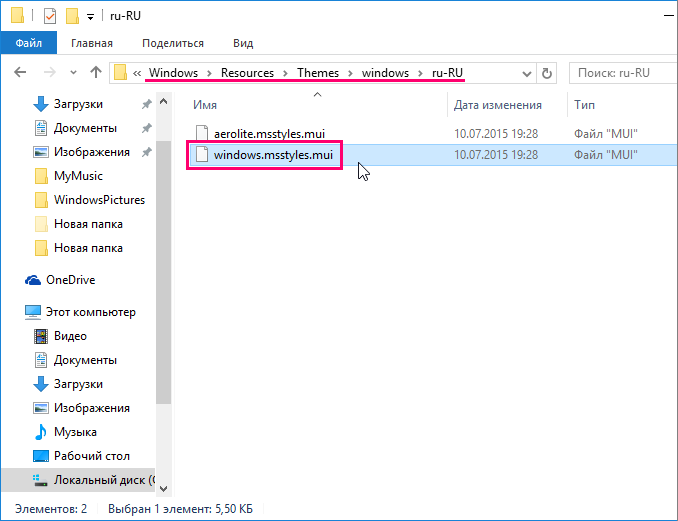Viewport: 678px width, 521px height.
Task: Open the MyMusic folder
Action: (x=78, y=176)
